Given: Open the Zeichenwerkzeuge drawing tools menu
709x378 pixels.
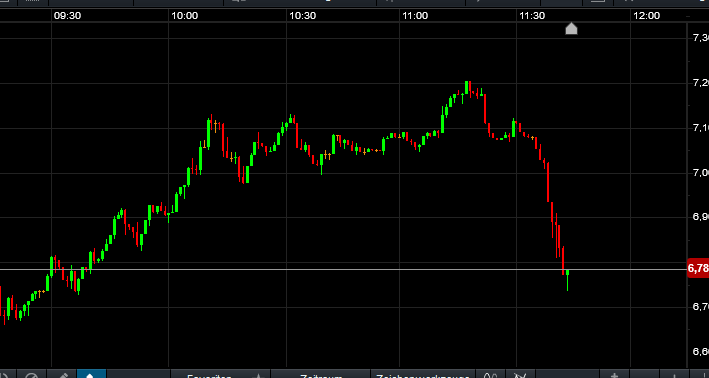Looking at the screenshot, I should pos(422,375).
